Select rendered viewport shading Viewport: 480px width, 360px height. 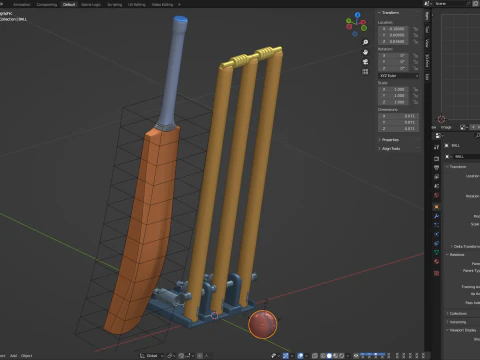[x=341, y=356]
